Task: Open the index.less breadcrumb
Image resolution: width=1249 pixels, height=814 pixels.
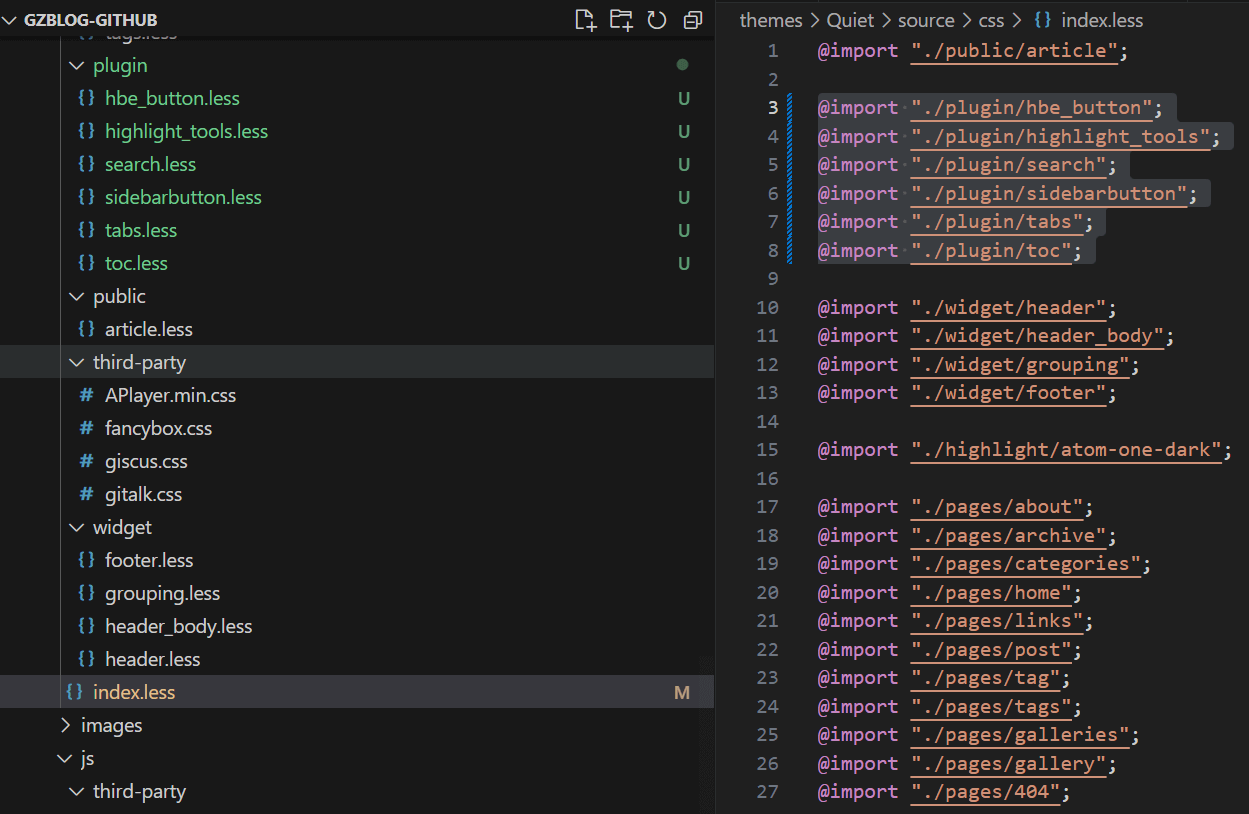Action: point(1101,20)
